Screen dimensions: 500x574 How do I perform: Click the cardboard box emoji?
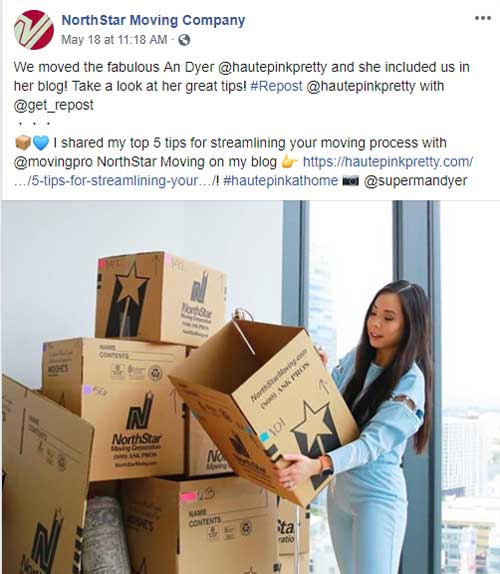[23, 143]
